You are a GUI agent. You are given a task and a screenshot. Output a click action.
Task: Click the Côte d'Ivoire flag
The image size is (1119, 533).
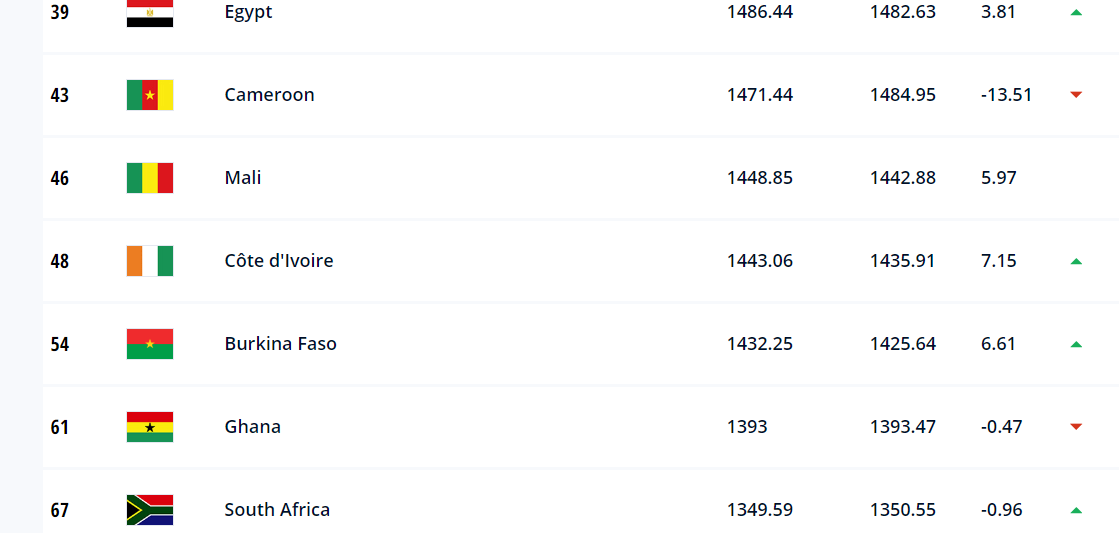tap(150, 261)
